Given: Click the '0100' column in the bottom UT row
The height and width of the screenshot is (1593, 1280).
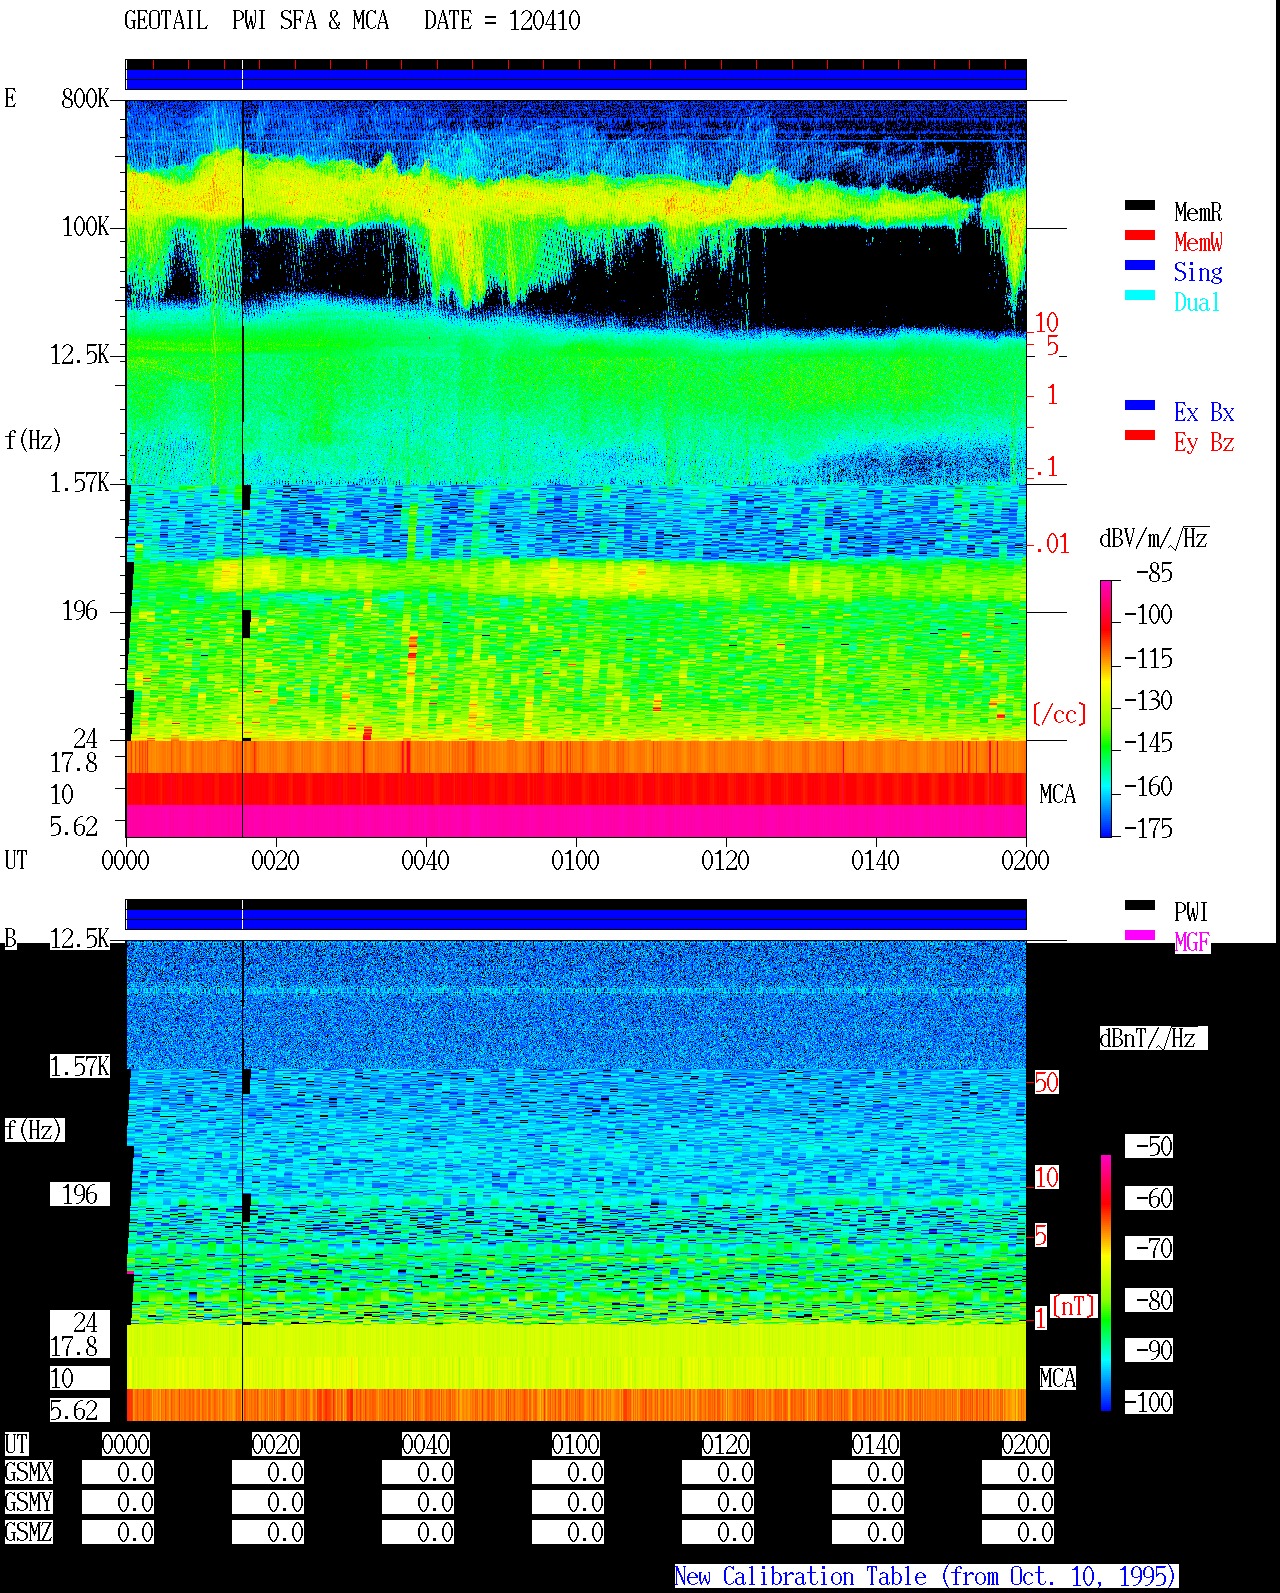Looking at the screenshot, I should (x=575, y=1444).
